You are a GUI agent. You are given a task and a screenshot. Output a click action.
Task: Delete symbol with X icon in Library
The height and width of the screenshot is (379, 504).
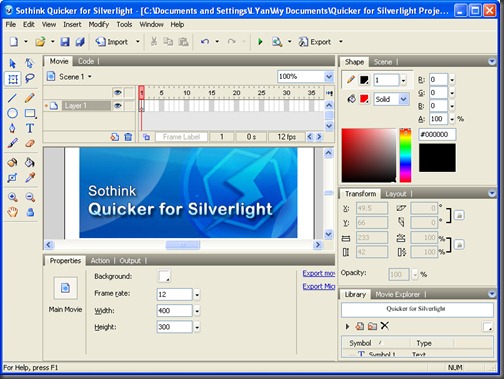385,326
